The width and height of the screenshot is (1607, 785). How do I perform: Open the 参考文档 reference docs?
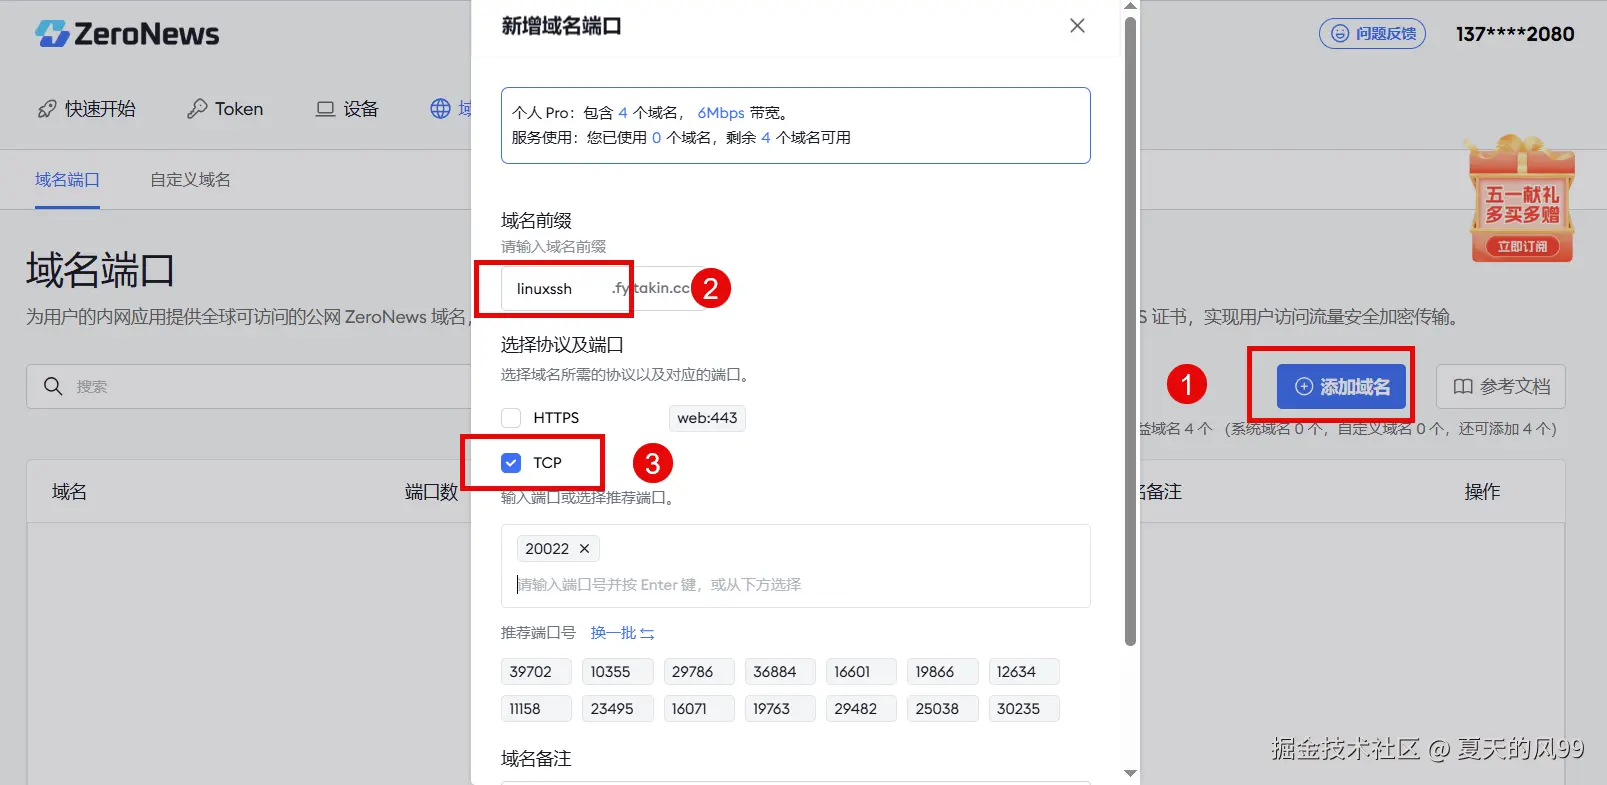click(x=1500, y=386)
